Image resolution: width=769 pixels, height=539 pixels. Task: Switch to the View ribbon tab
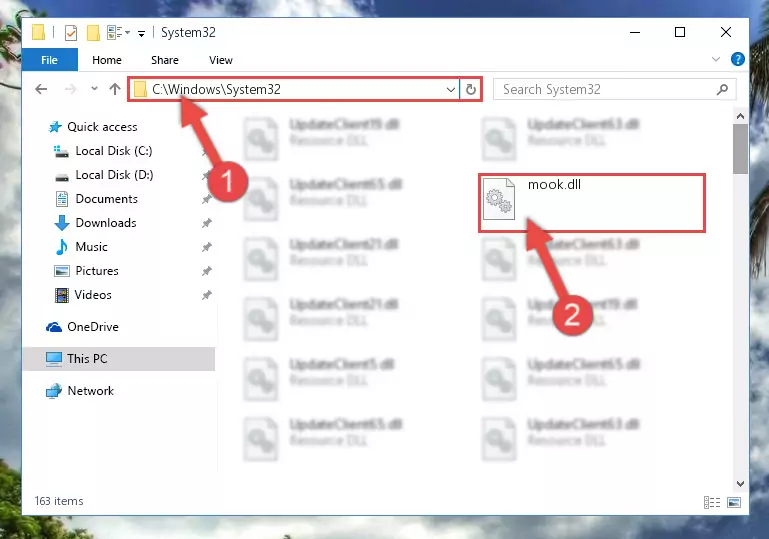pyautogui.click(x=221, y=60)
